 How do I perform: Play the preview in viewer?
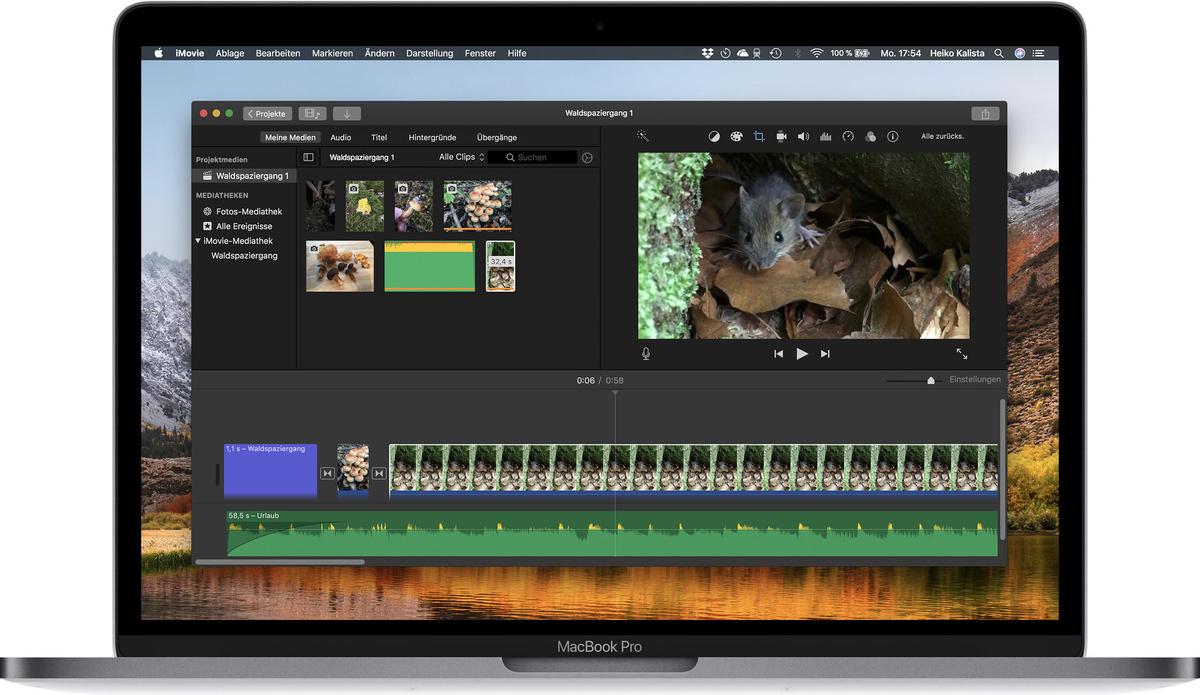click(802, 354)
